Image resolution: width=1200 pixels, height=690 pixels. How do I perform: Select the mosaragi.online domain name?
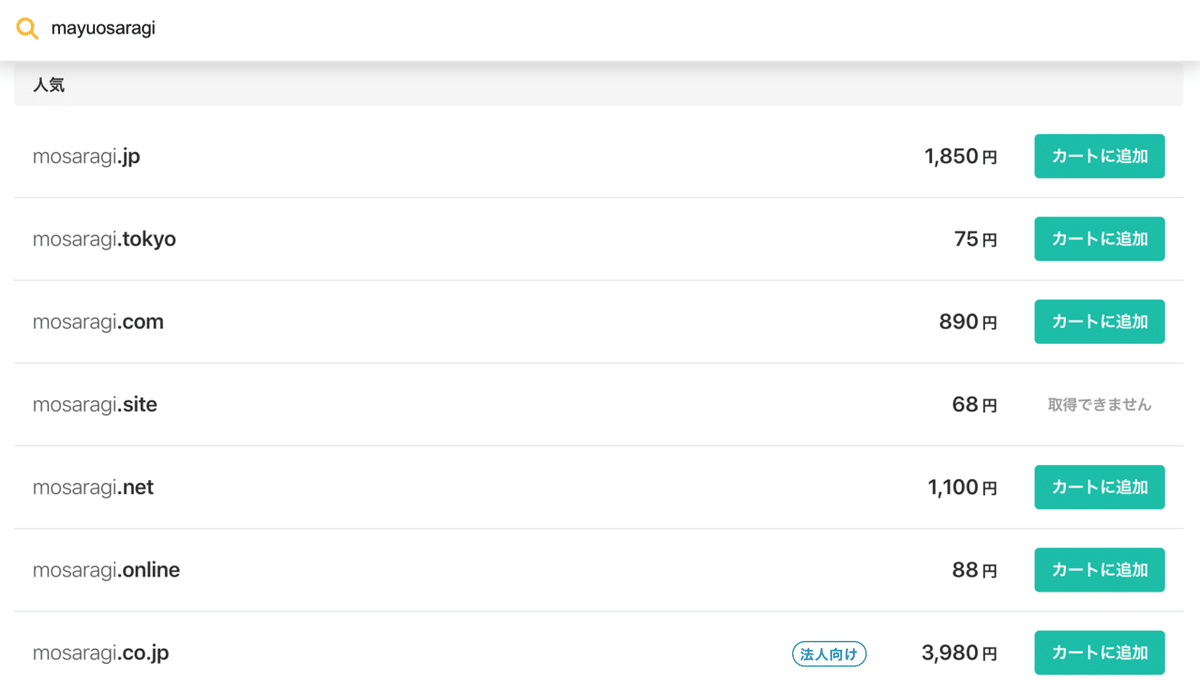[106, 571]
